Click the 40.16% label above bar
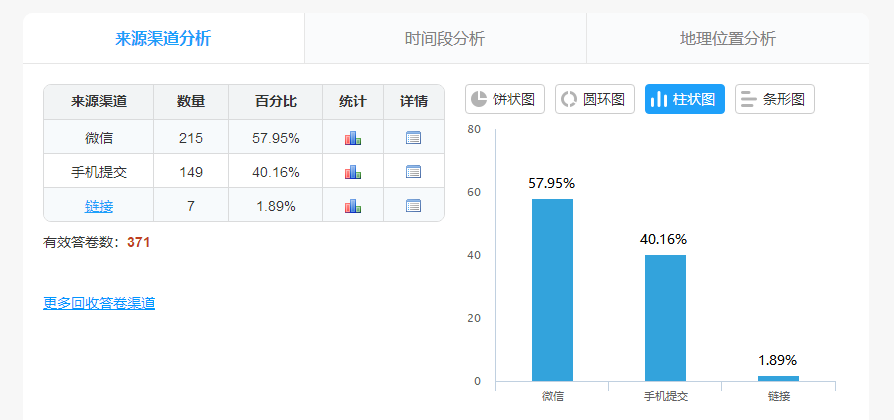The height and width of the screenshot is (420, 894). [x=663, y=239]
